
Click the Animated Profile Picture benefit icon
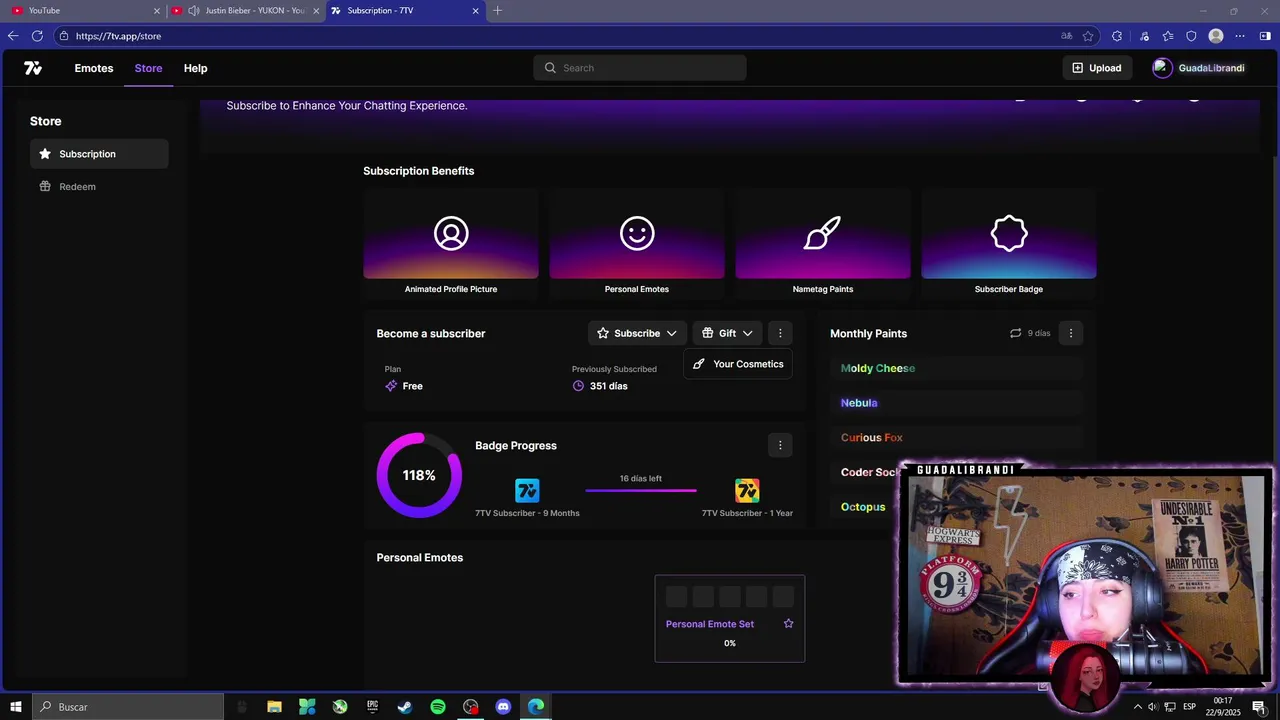pos(451,233)
